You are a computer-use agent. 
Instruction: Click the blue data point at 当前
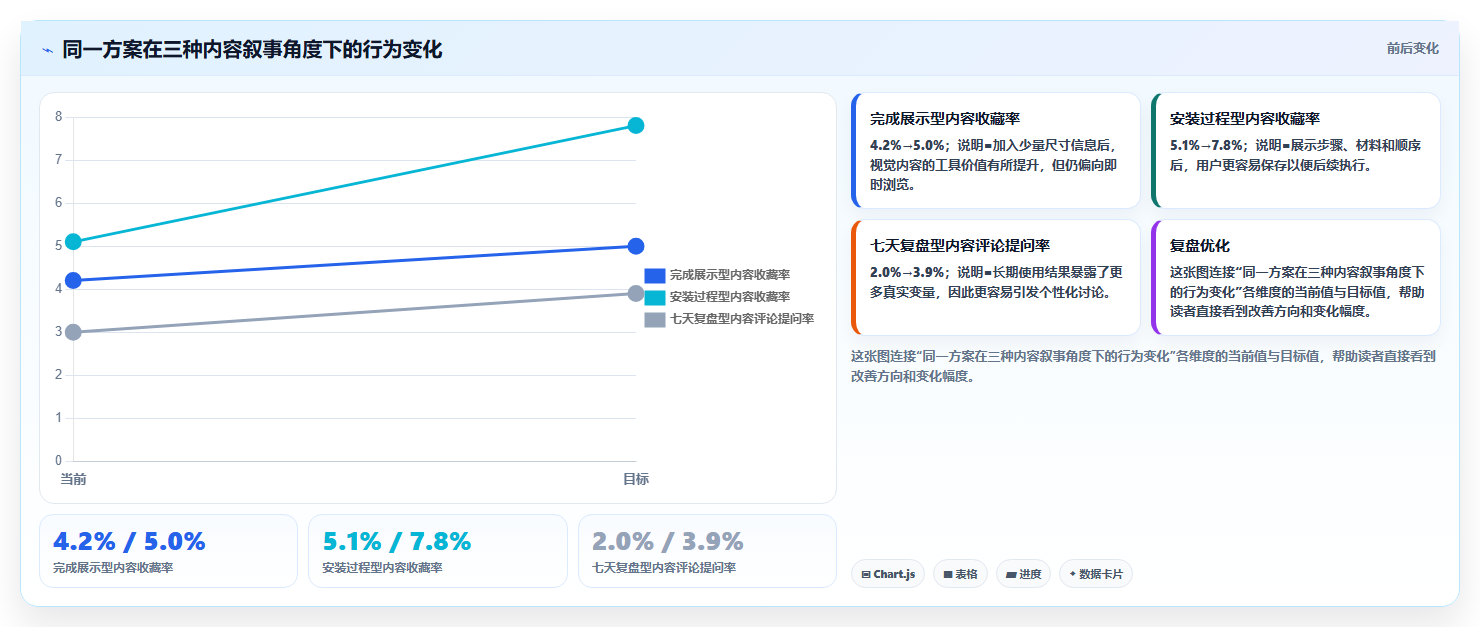73,280
